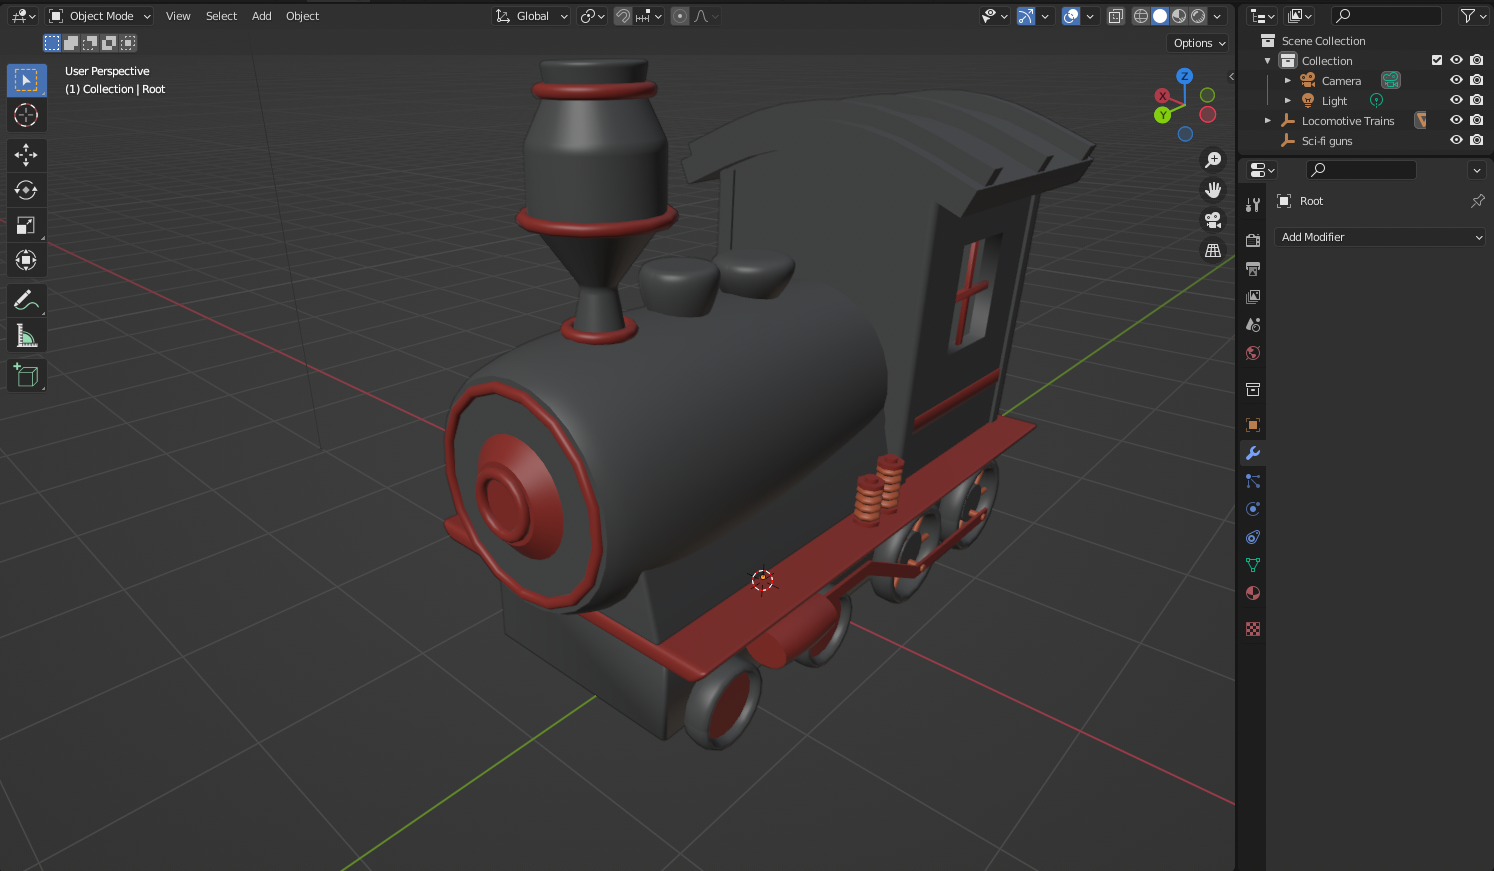Hide the Locomotive Trains object in viewport
This screenshot has width=1494, height=871.
tap(1456, 120)
